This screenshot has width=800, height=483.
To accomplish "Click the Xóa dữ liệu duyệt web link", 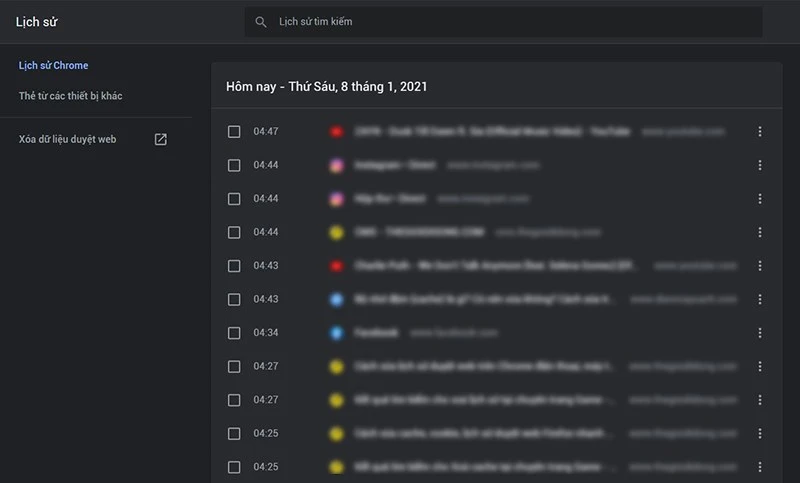I will pyautogui.click(x=67, y=139).
